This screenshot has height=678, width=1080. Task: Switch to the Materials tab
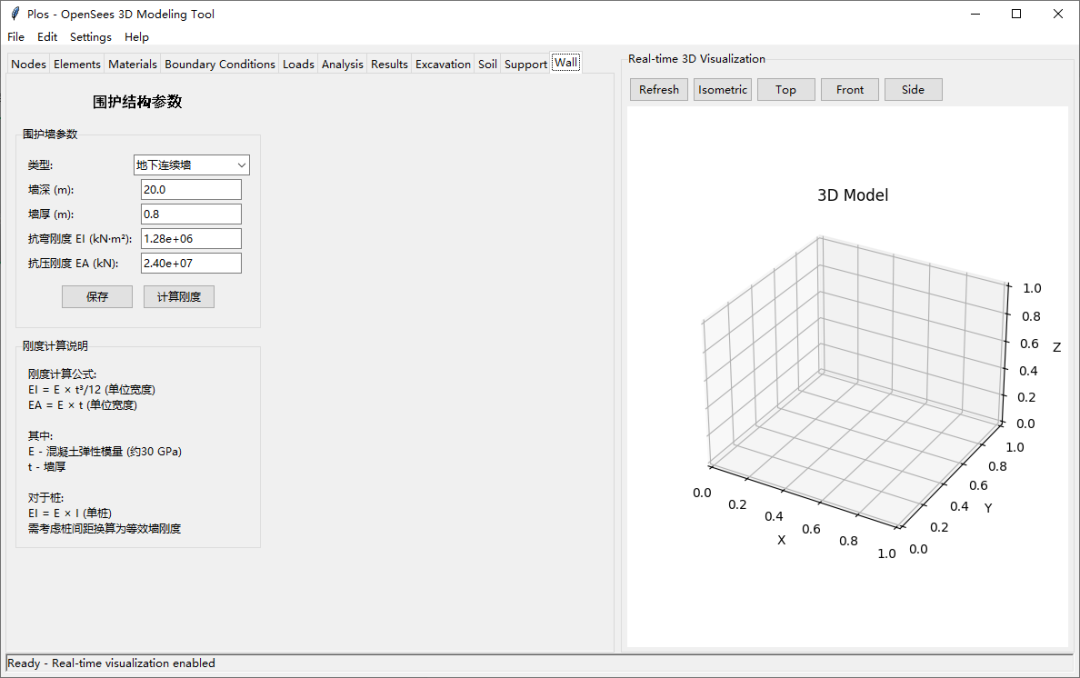click(132, 64)
